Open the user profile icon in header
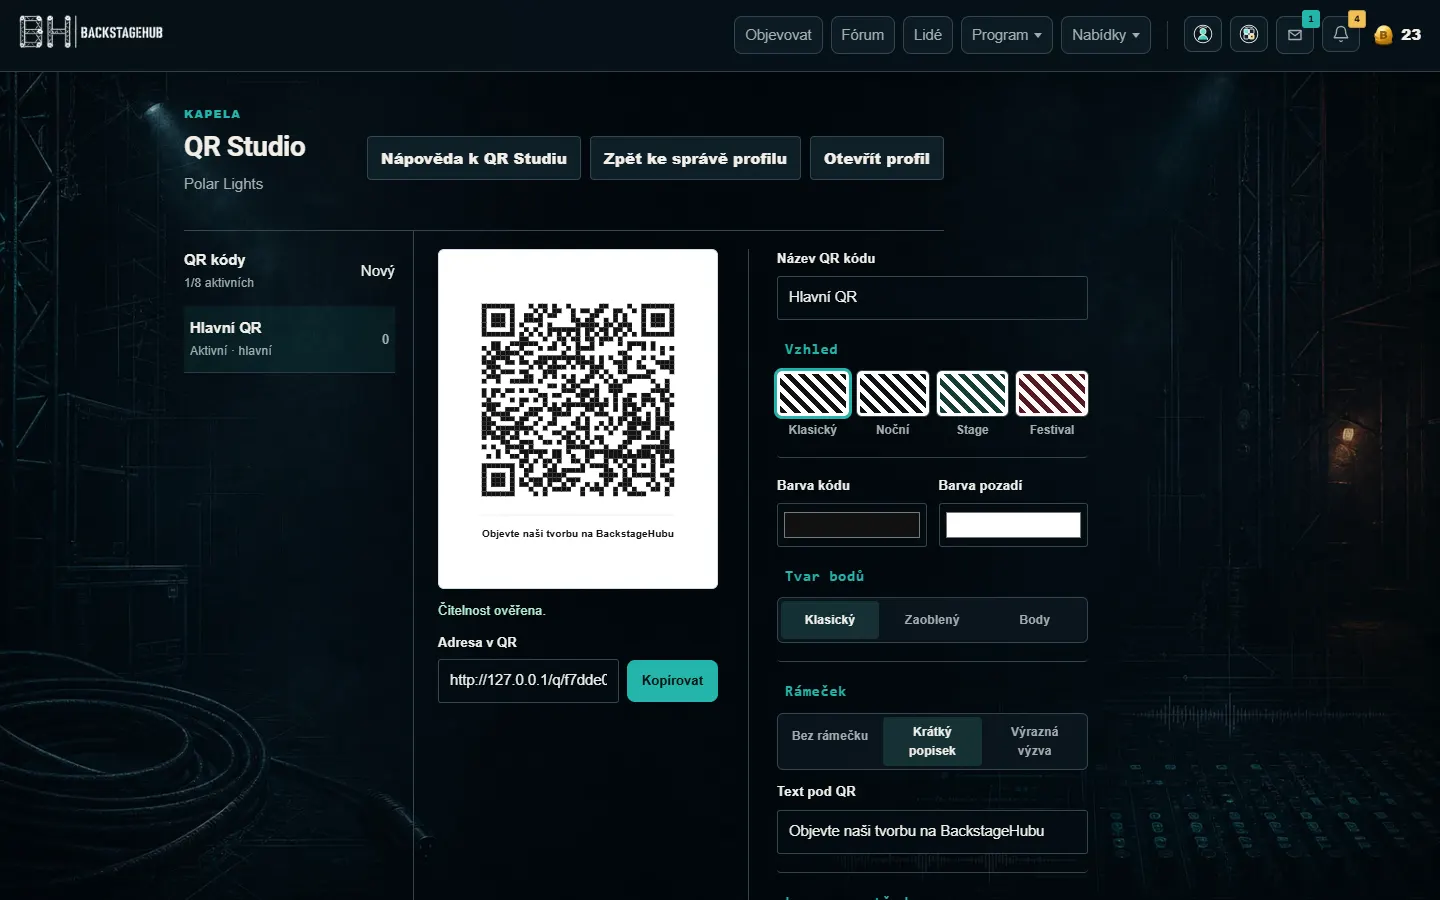Image resolution: width=1440 pixels, height=900 pixels. click(x=1203, y=34)
